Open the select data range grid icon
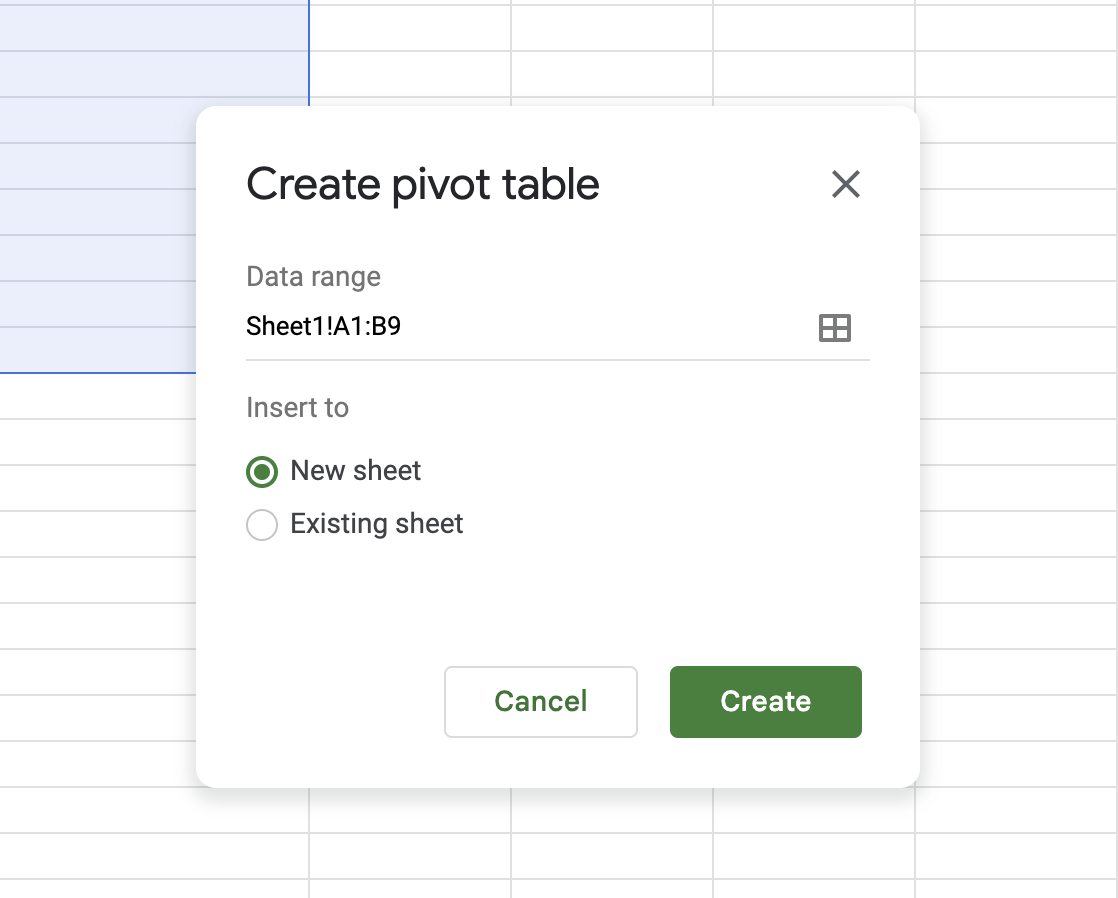Image resolution: width=1118 pixels, height=898 pixels. pyautogui.click(x=834, y=327)
